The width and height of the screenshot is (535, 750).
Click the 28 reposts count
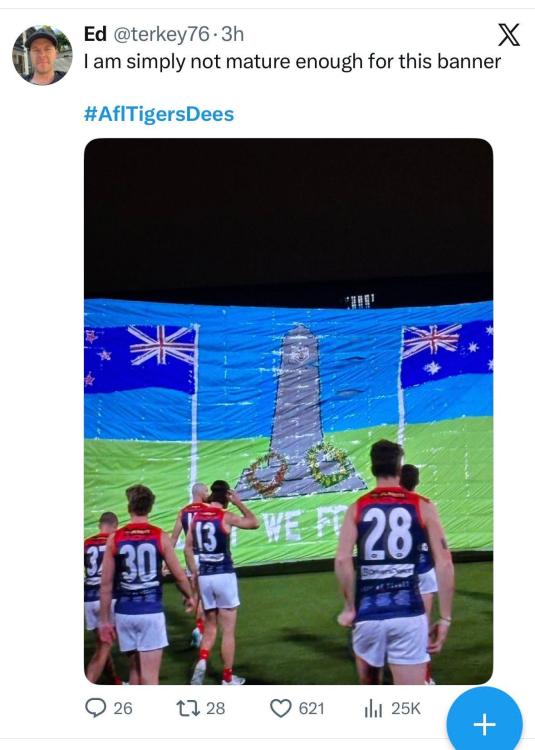215,708
